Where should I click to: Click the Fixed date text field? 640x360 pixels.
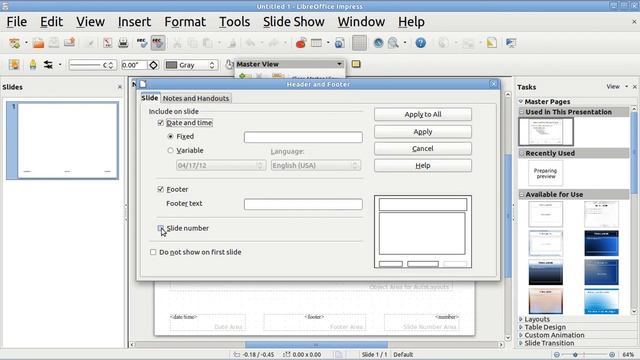pyautogui.click(x=303, y=137)
